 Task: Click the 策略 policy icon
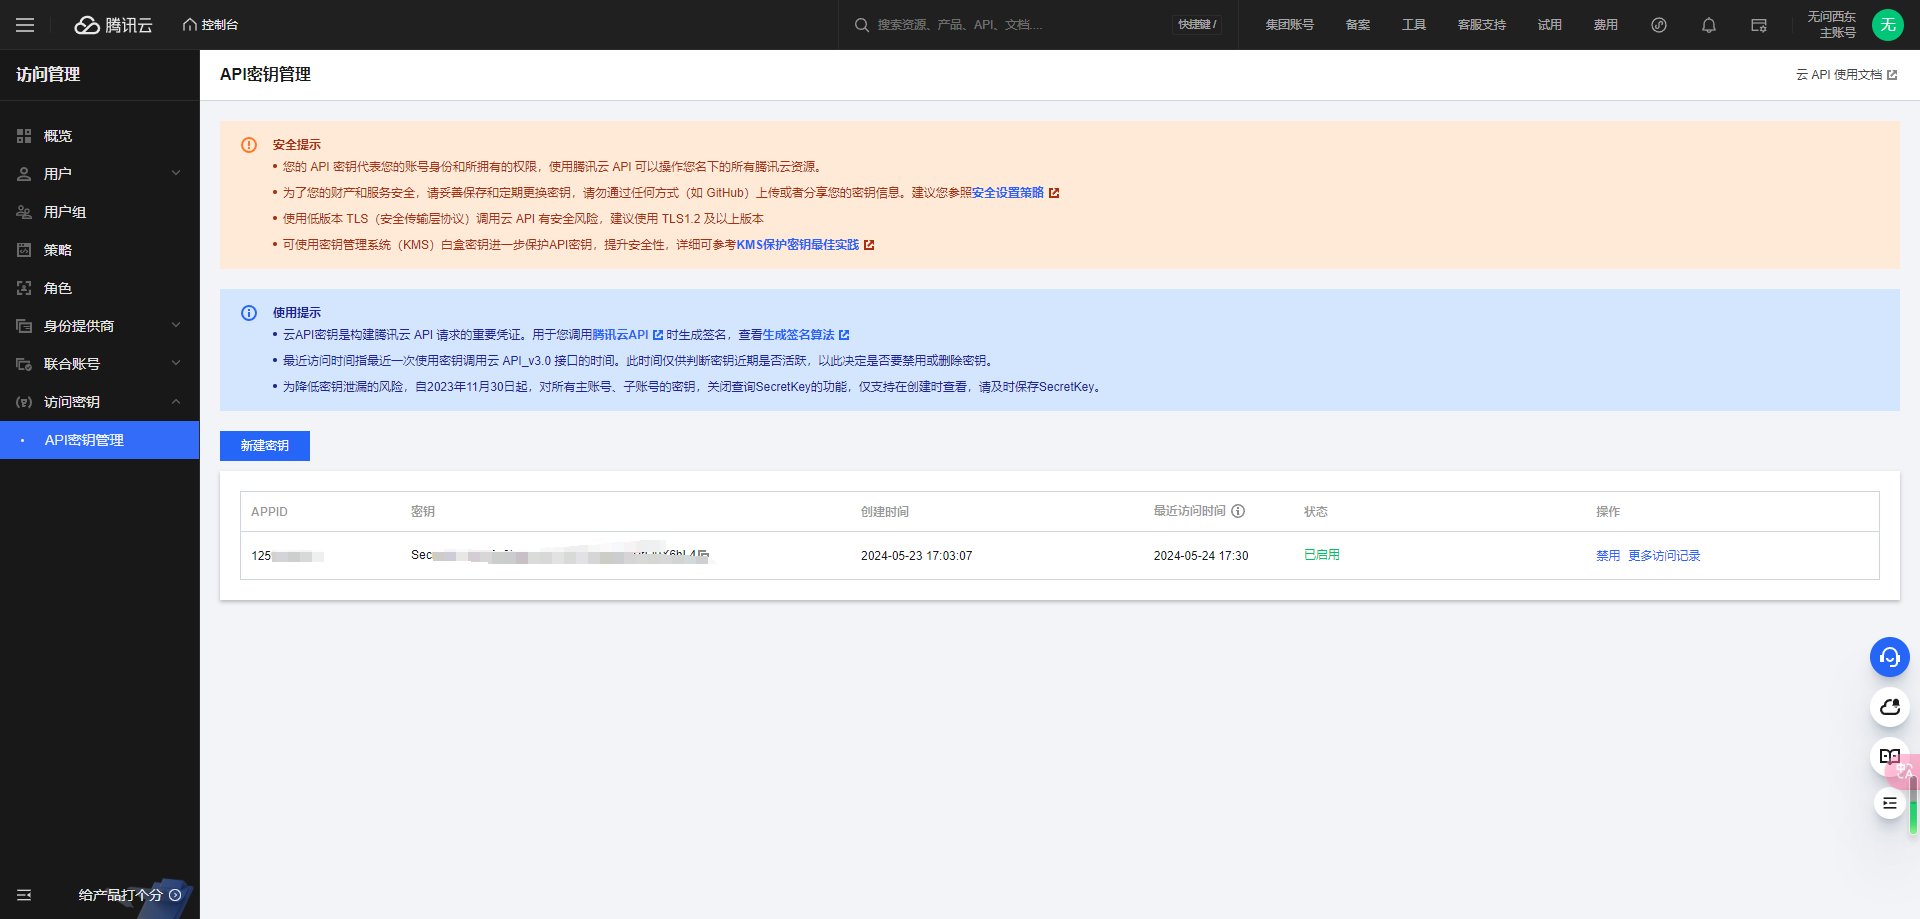click(24, 250)
